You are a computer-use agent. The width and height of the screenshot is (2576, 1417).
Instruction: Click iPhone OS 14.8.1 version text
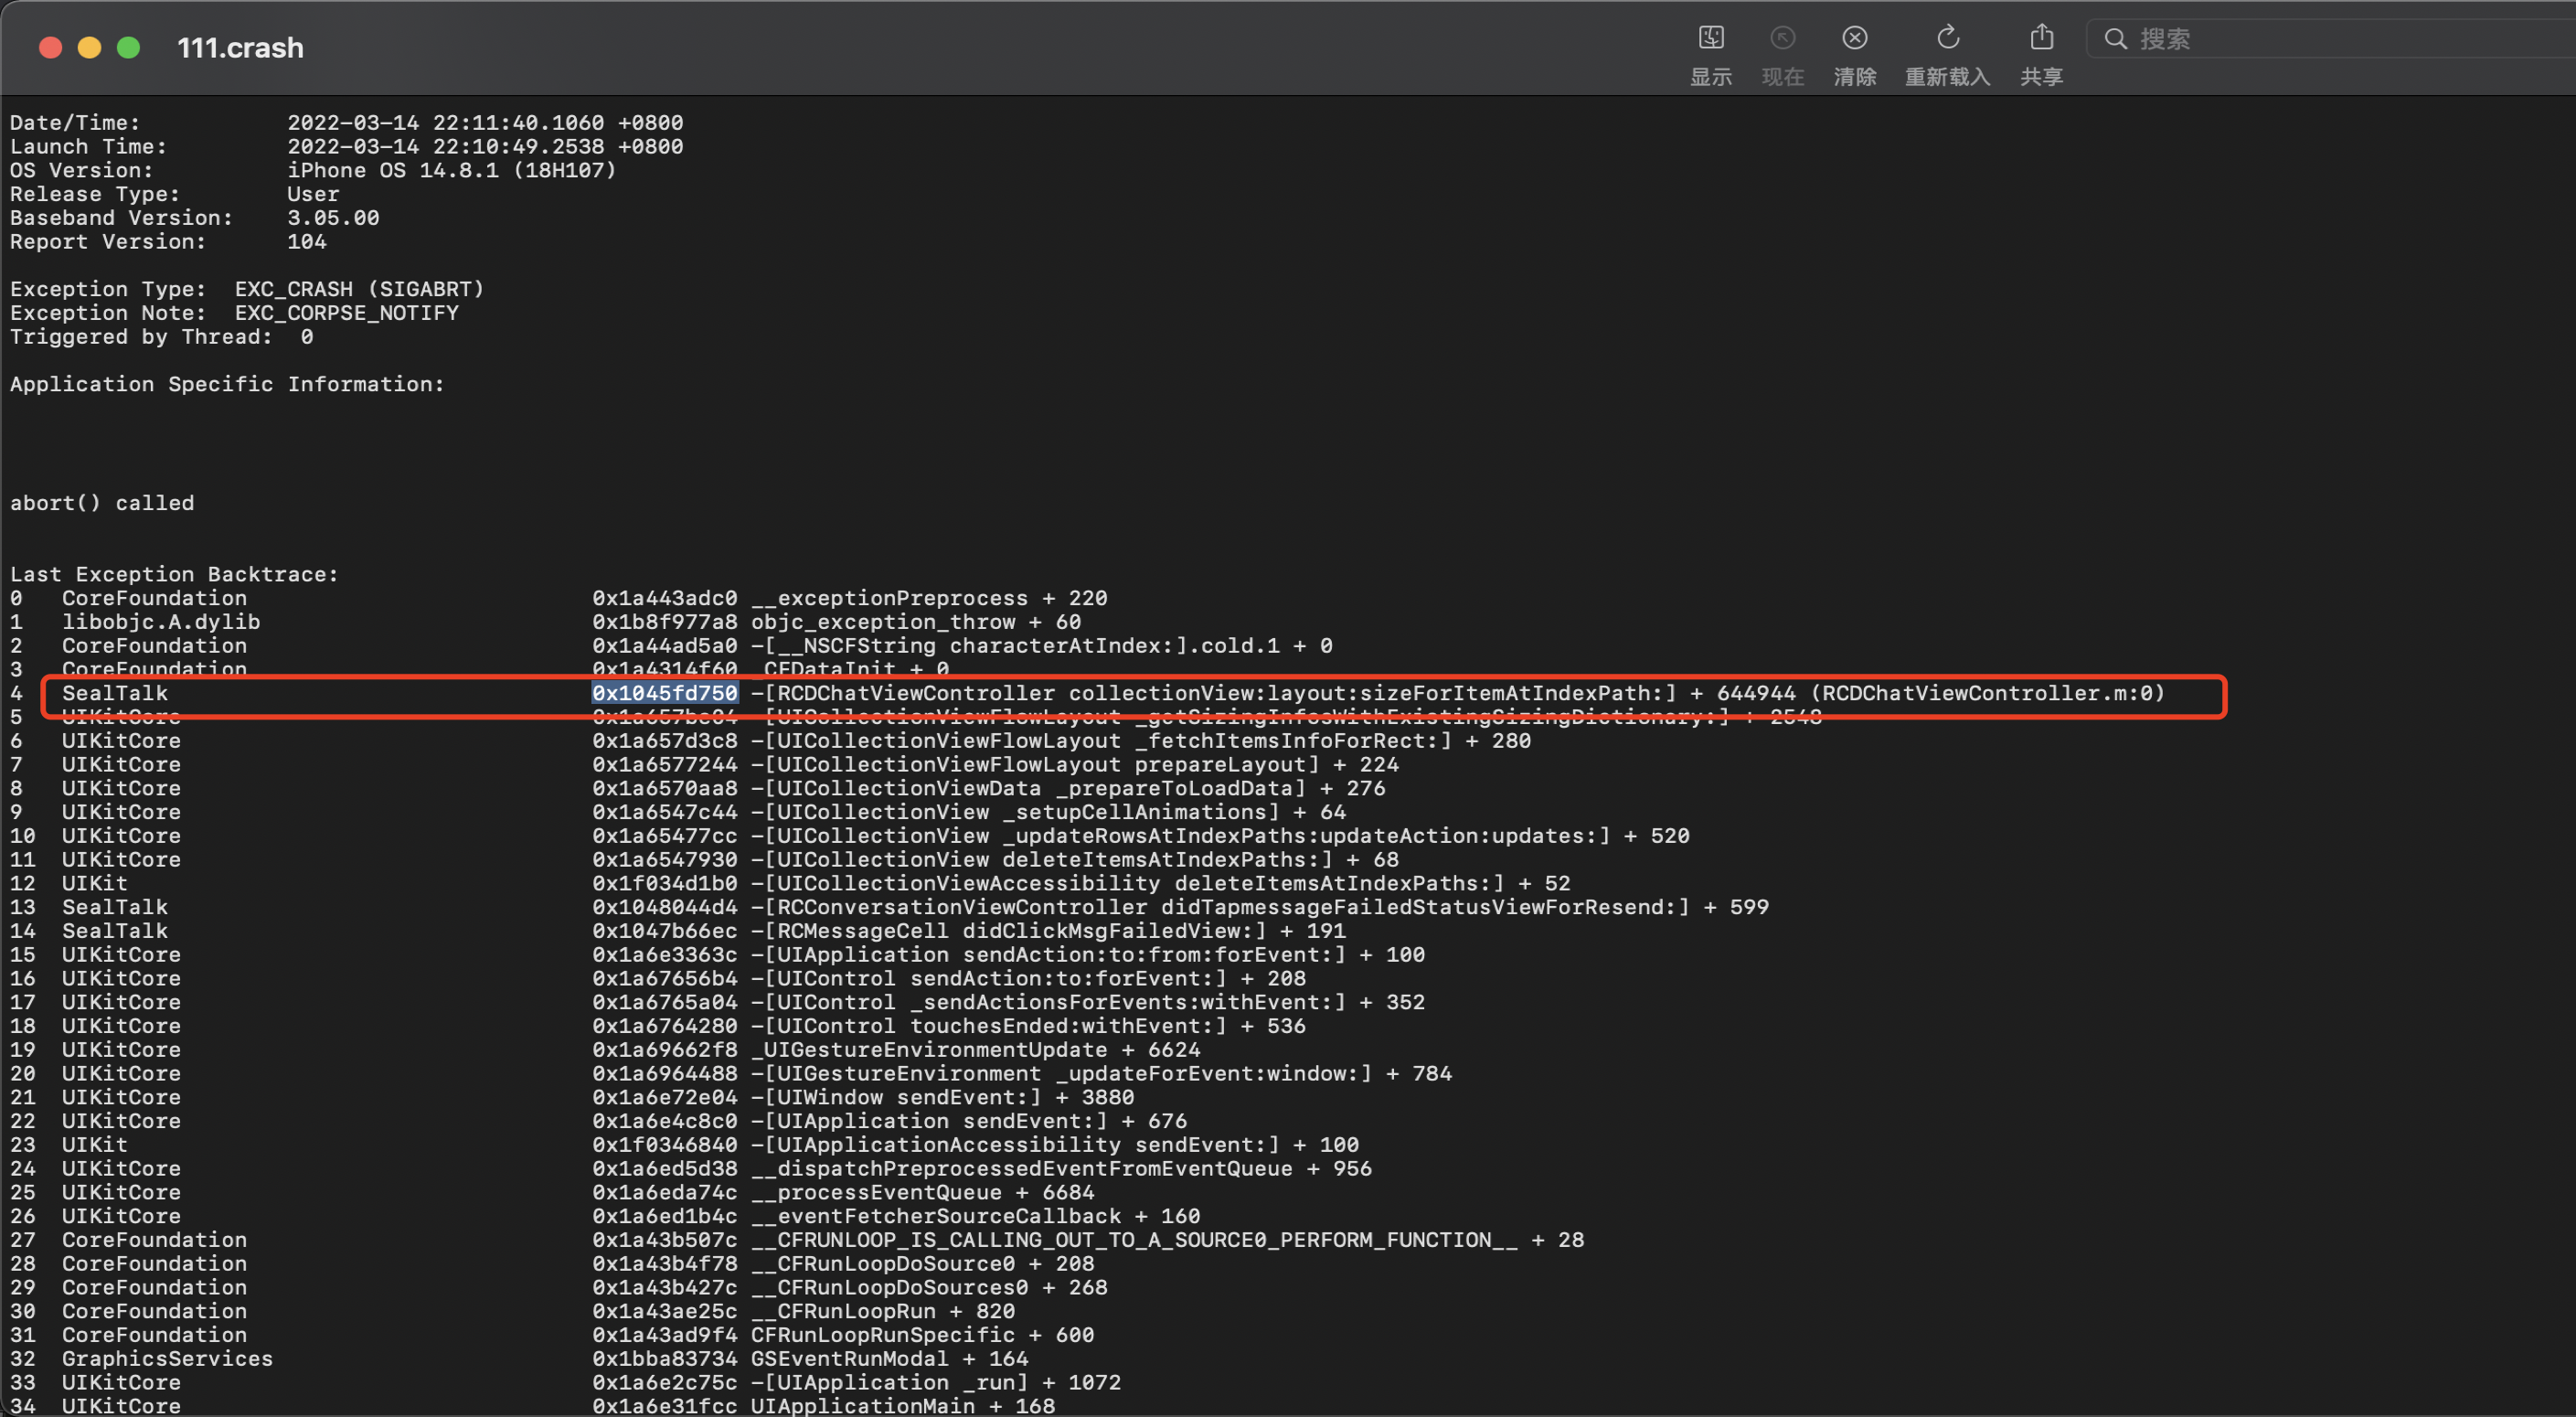451,170
